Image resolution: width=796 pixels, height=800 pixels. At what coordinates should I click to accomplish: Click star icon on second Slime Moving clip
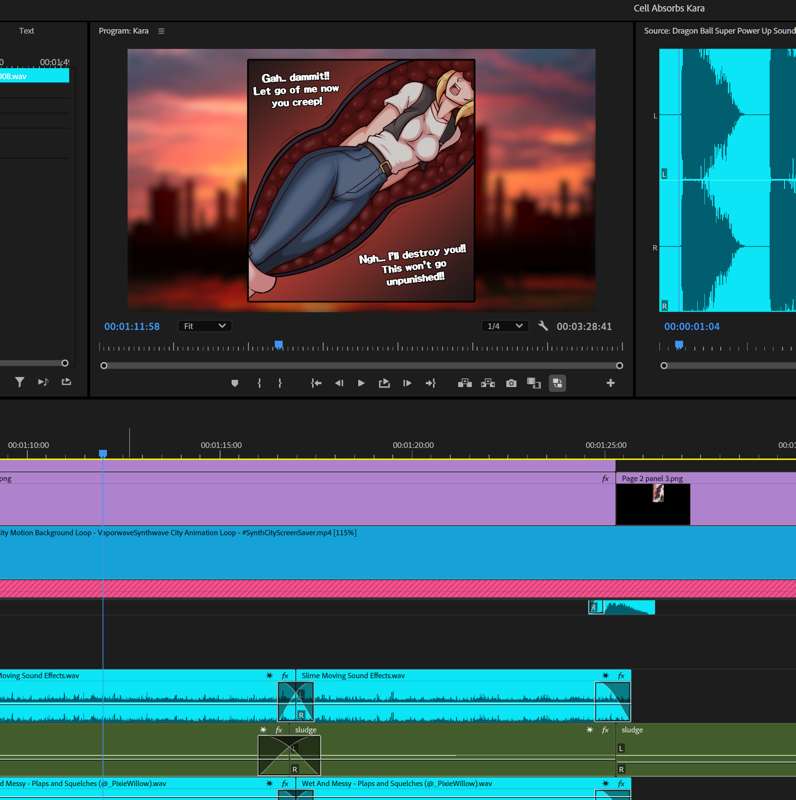click(x=605, y=676)
